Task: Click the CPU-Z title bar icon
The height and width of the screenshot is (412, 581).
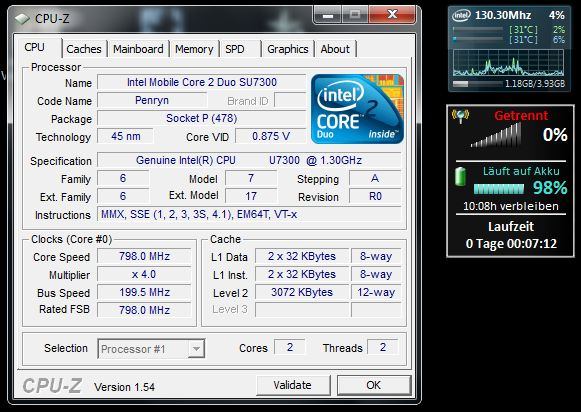Action: (22, 19)
